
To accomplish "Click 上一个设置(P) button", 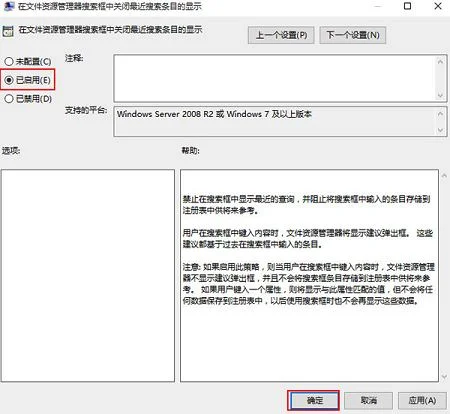I will click(x=281, y=35).
